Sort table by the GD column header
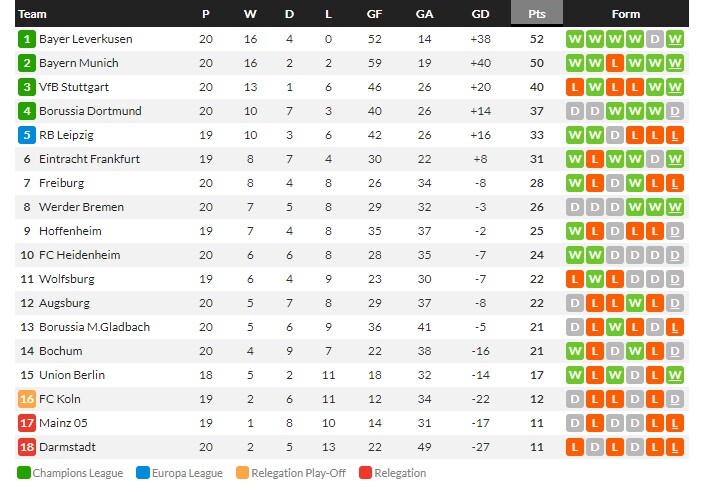This screenshot has height=492, width=707. [480, 14]
